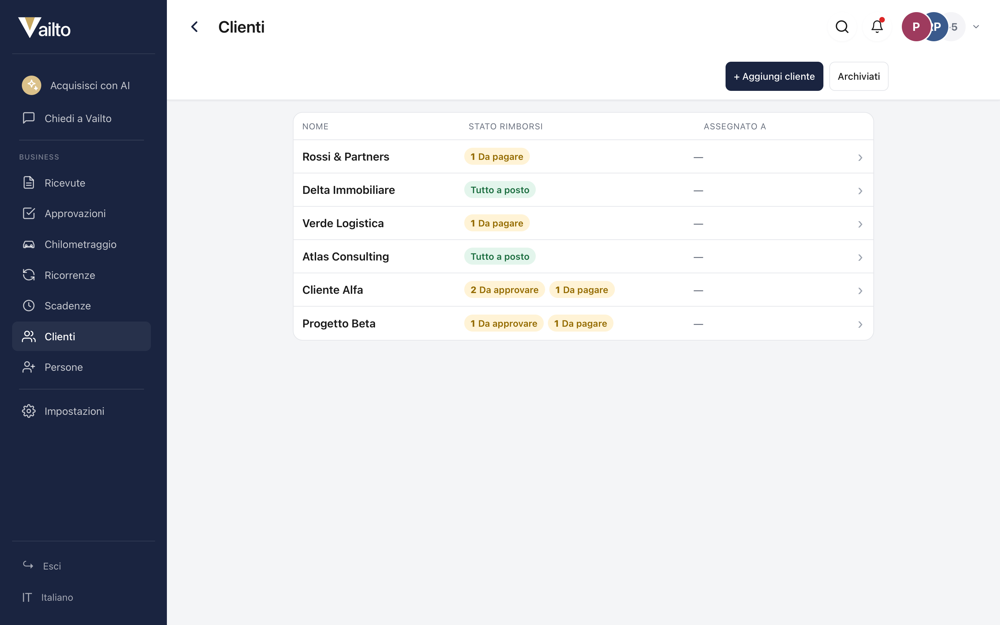The height and width of the screenshot is (625, 1000).
Task: Click the Clienti page title
Action: point(241,27)
